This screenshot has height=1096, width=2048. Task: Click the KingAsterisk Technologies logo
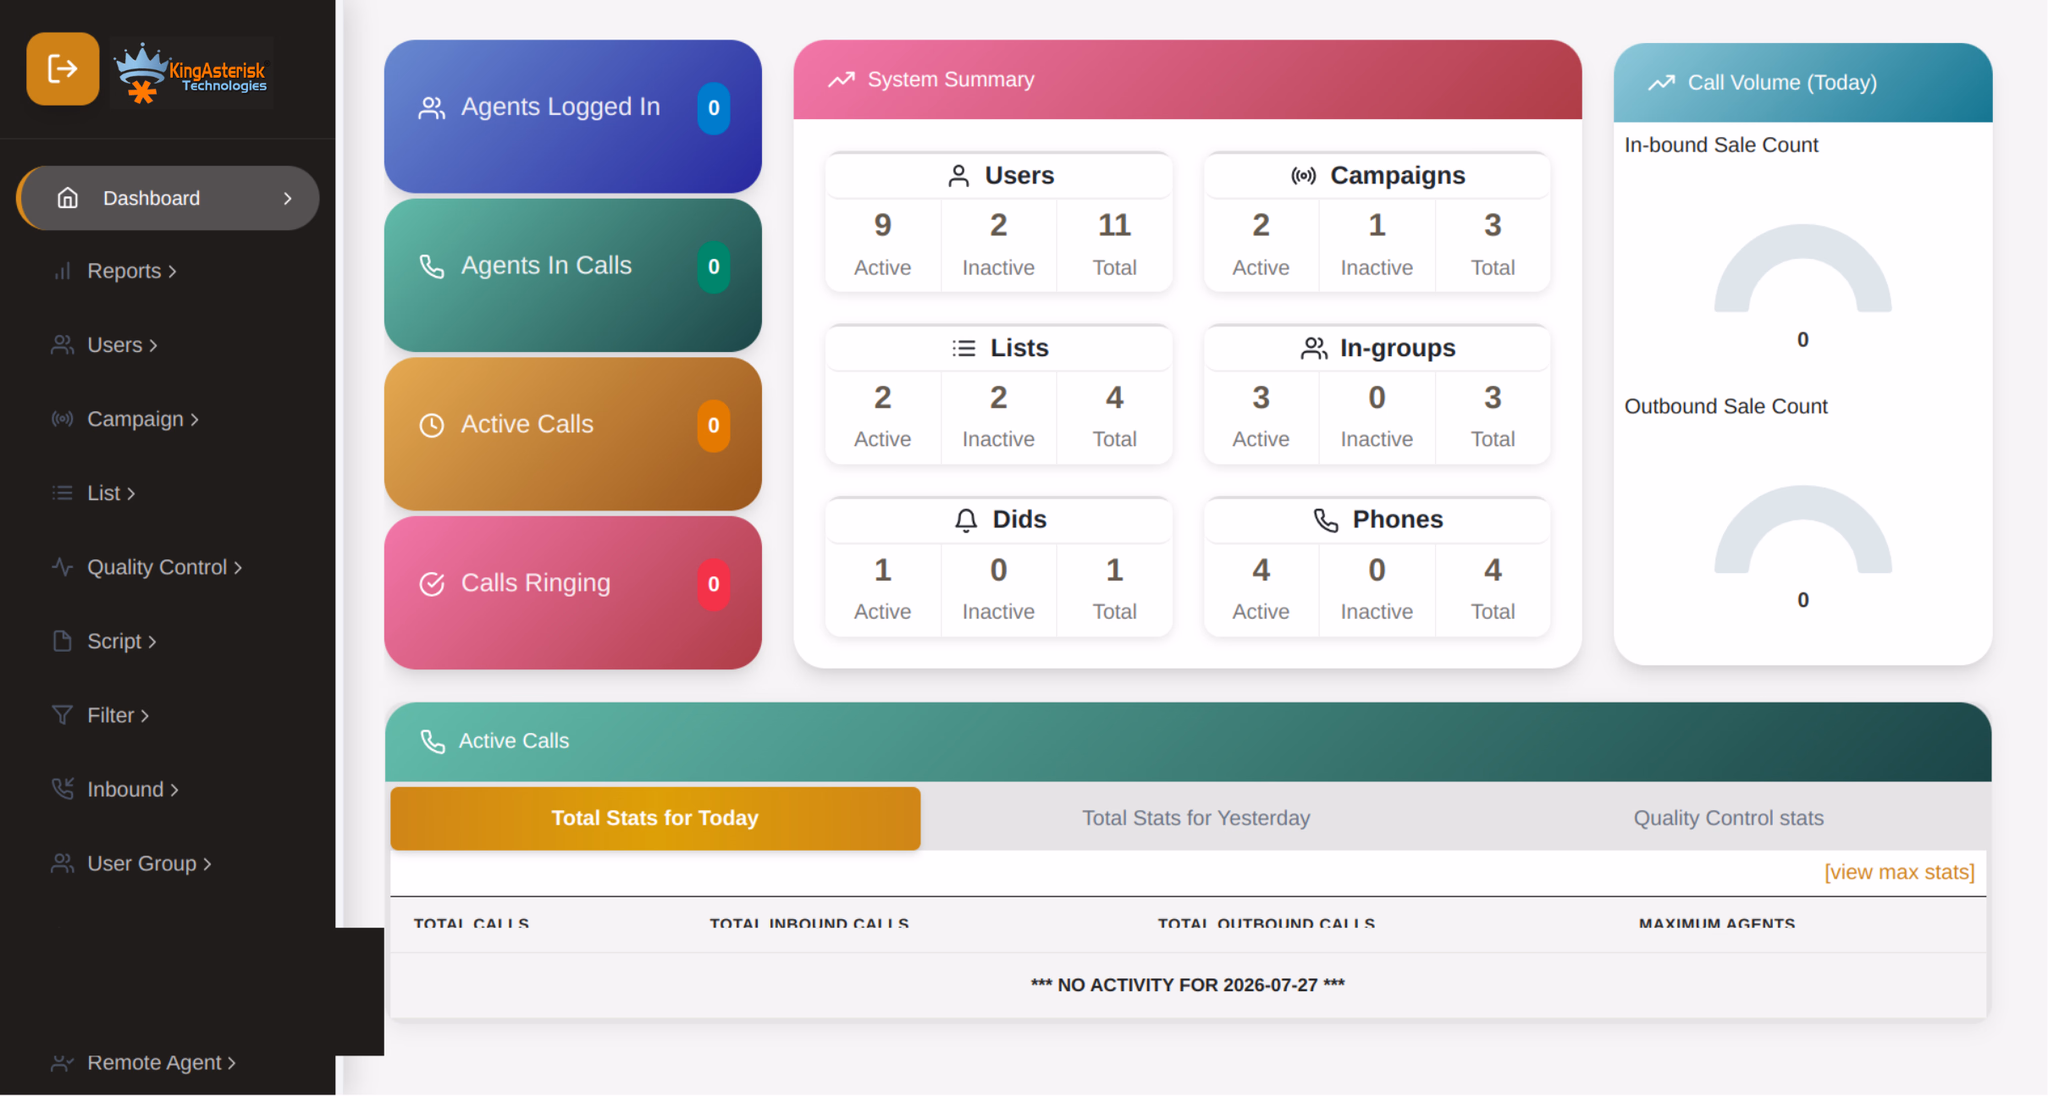click(x=191, y=72)
